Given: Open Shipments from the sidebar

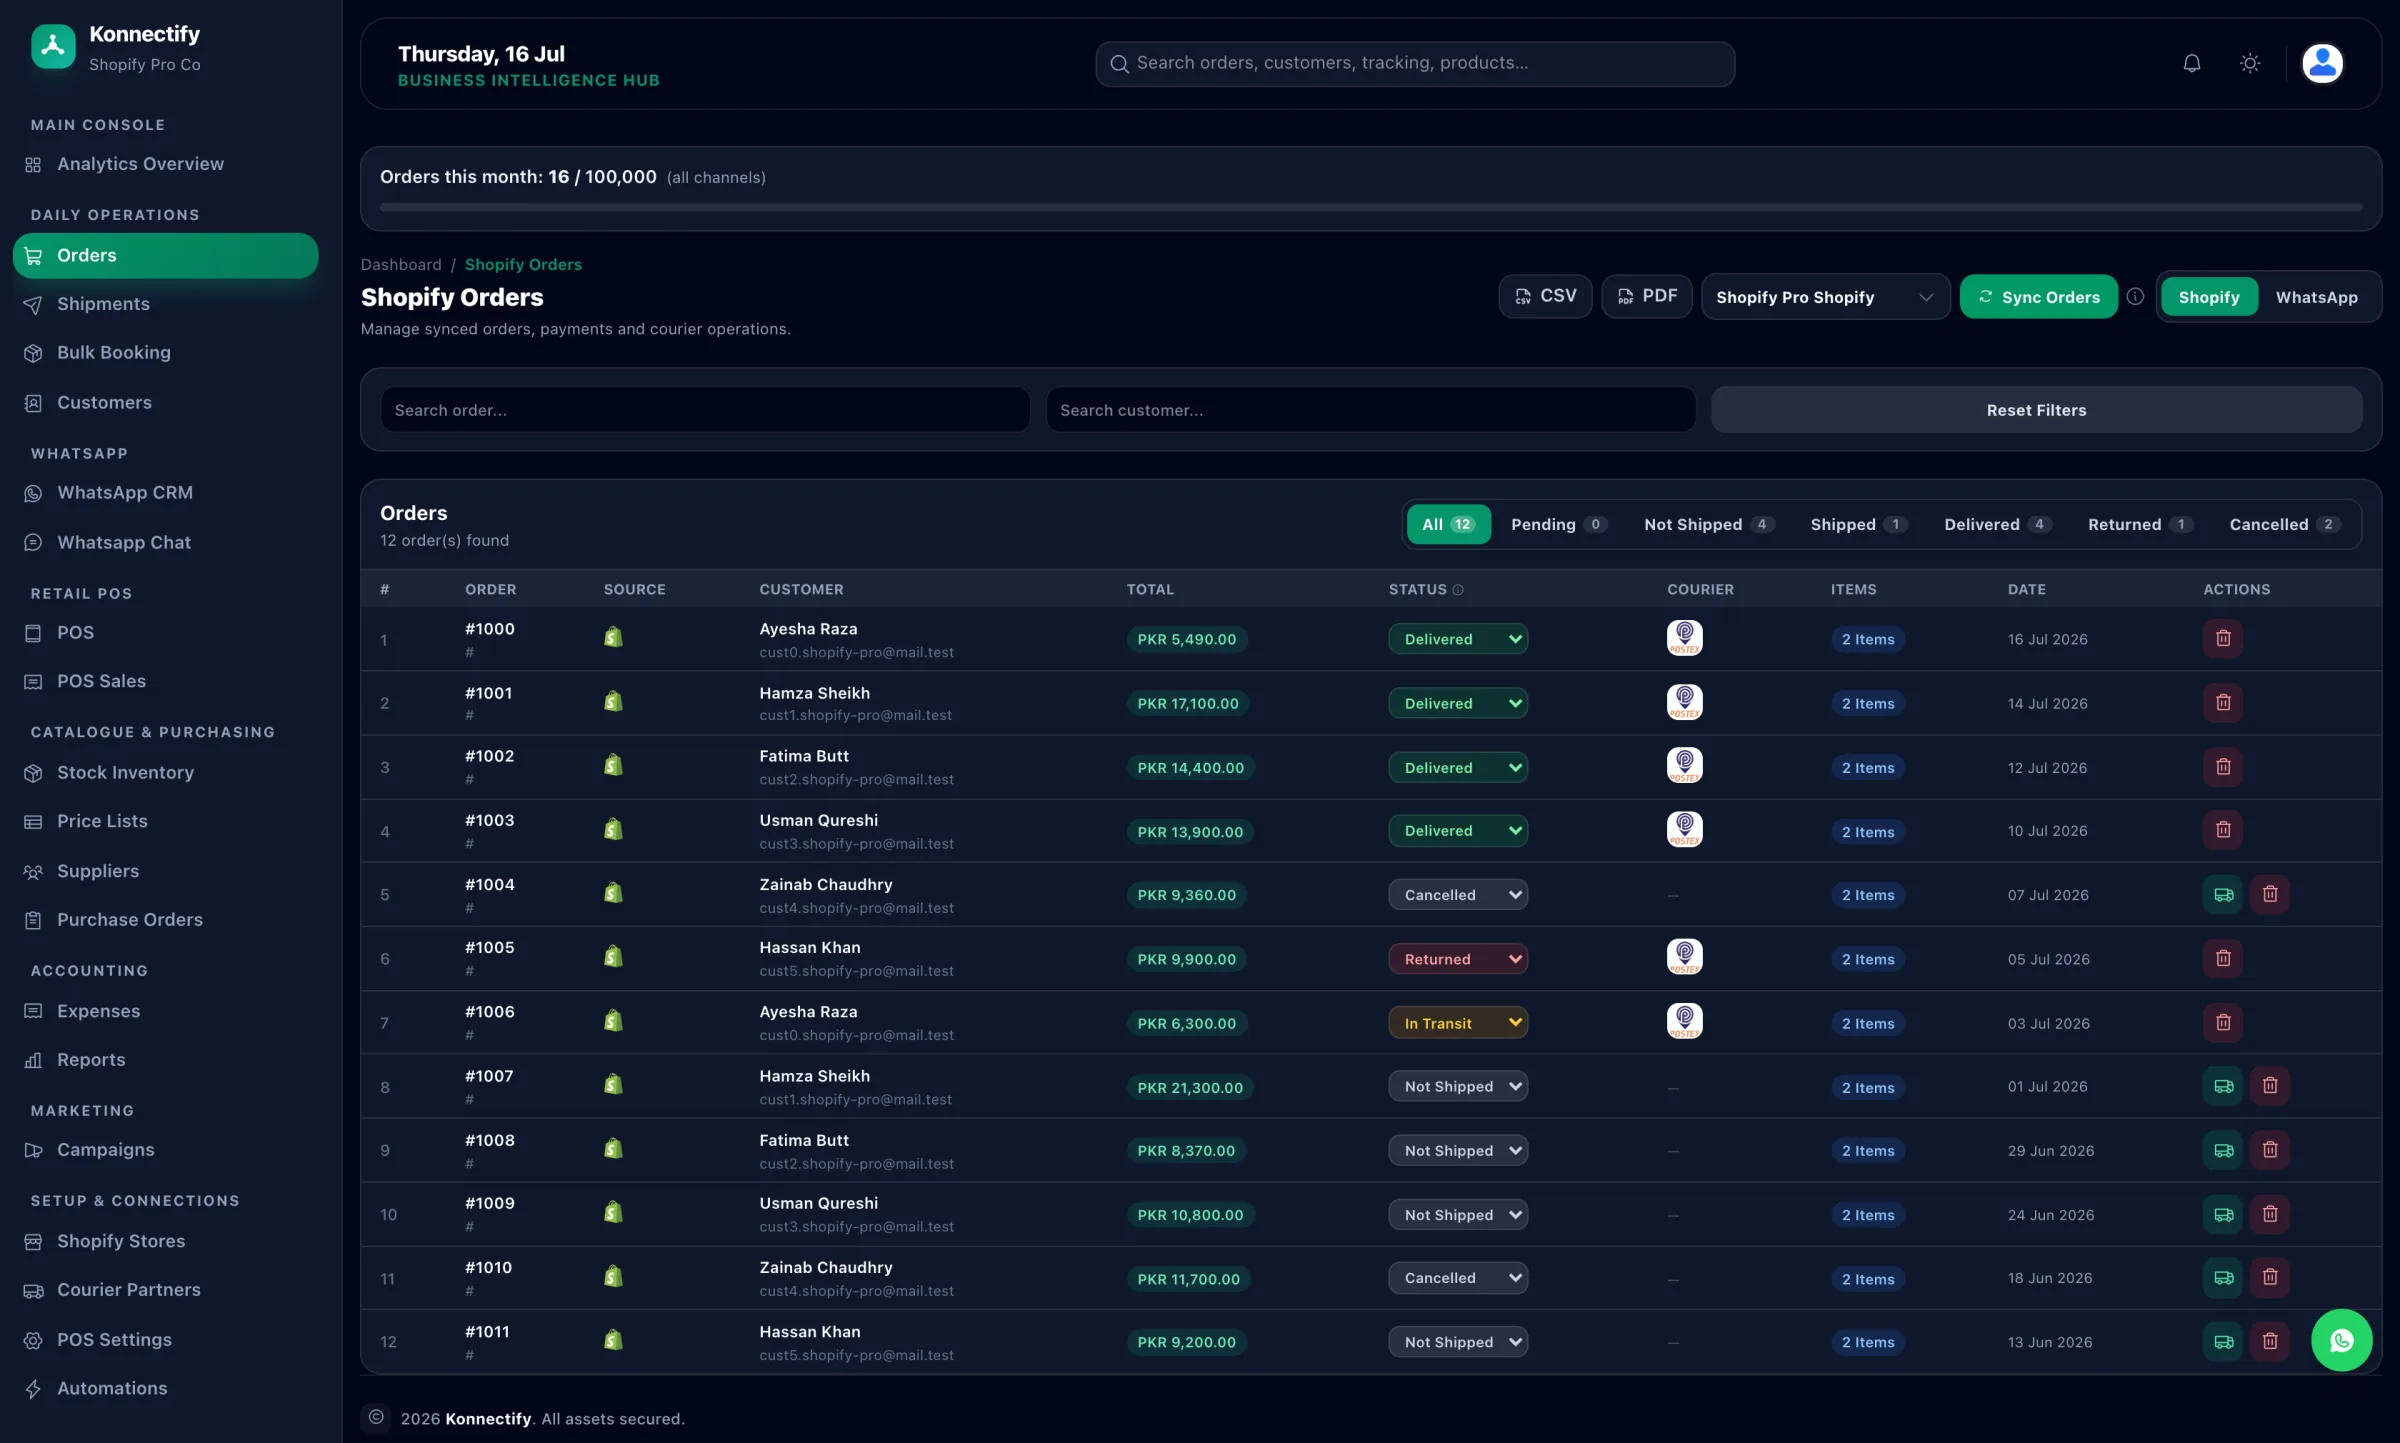Looking at the screenshot, I should click(x=166, y=304).
